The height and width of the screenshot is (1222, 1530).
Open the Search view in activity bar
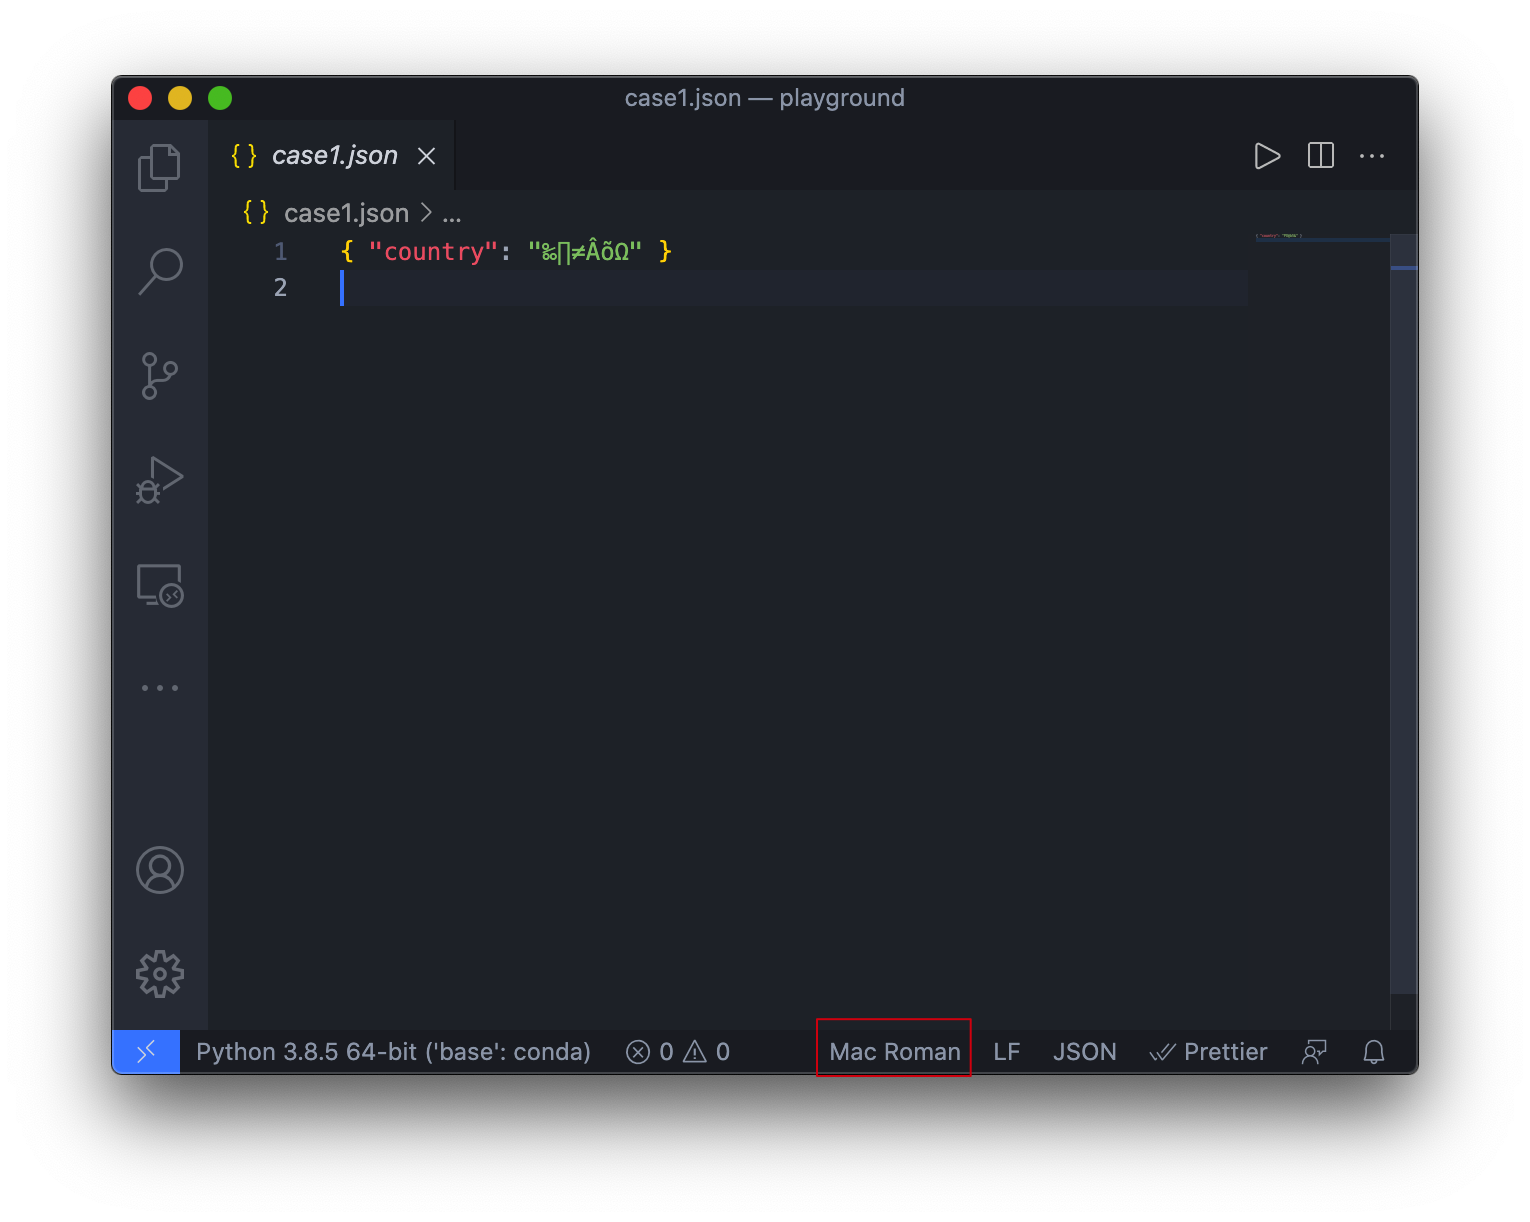click(x=159, y=271)
